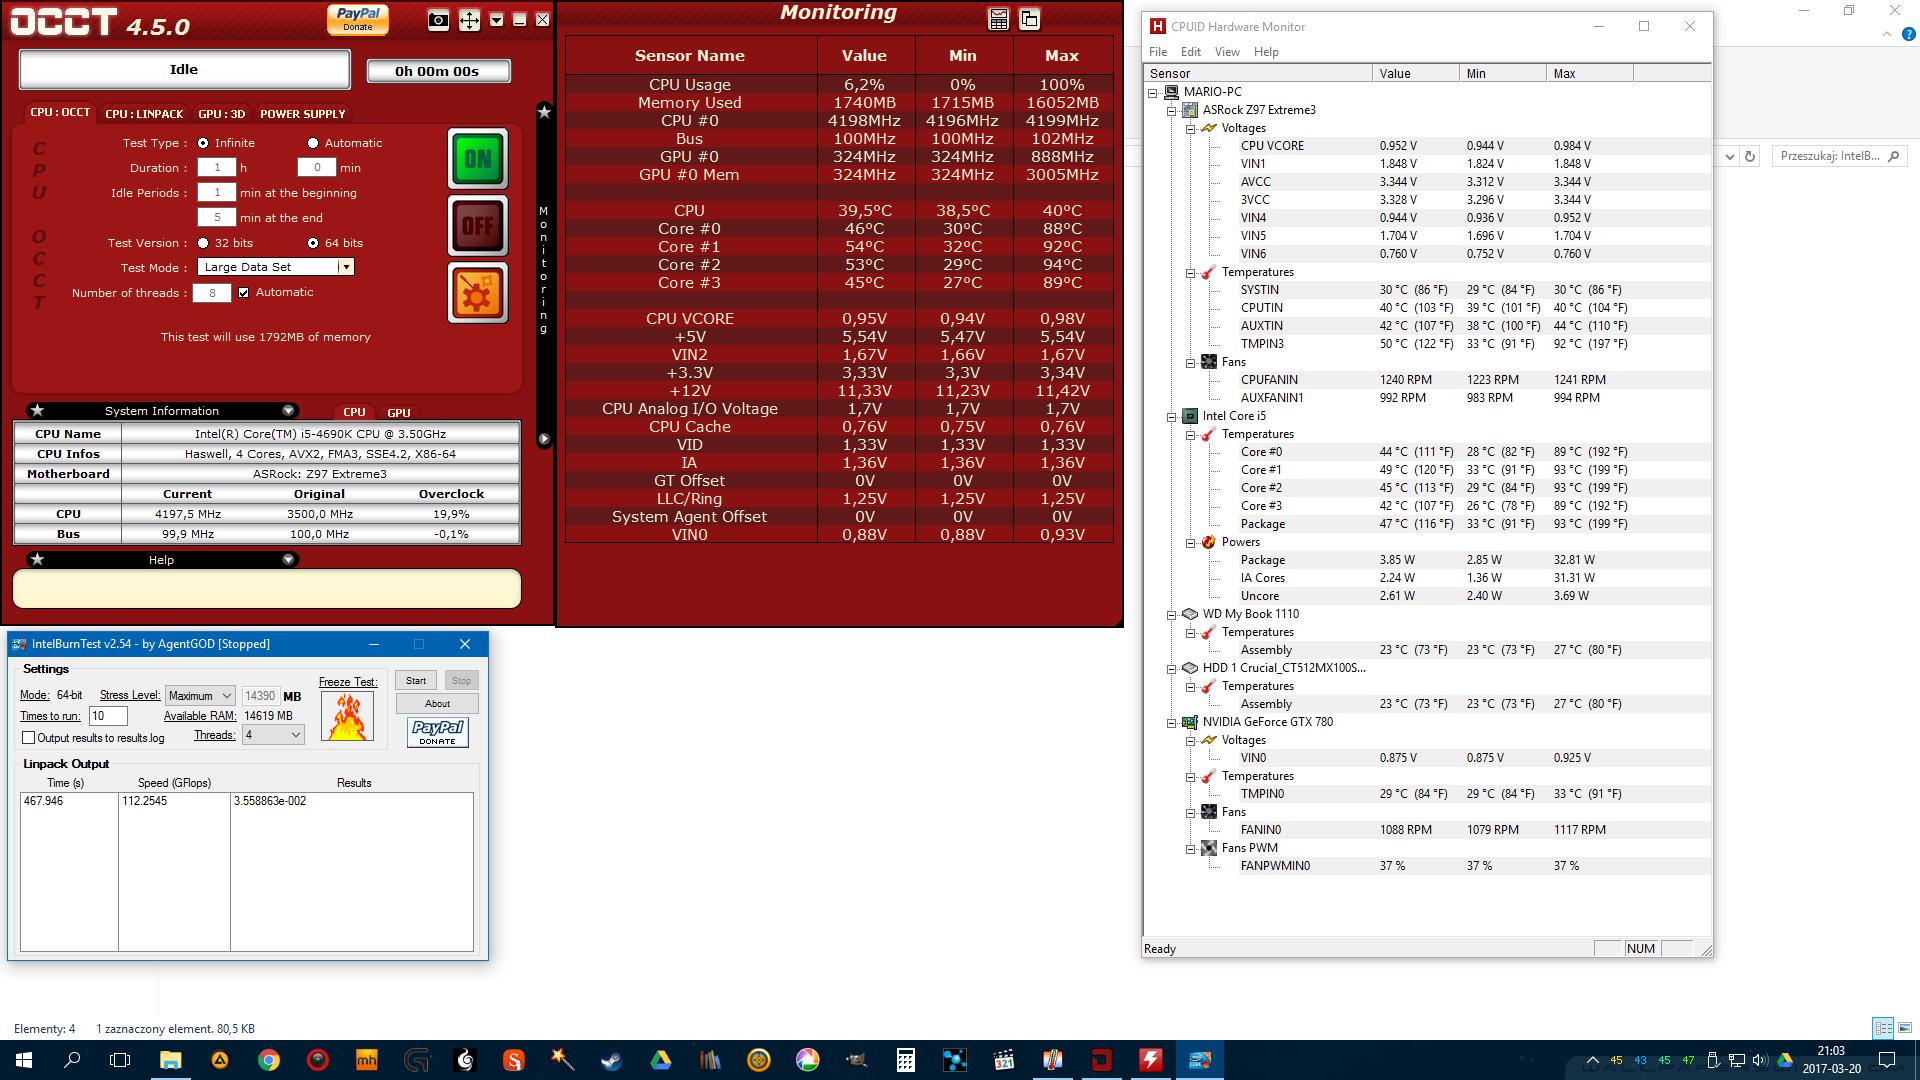Open Task View on the taskbar
1920x1080 pixels.
pyautogui.click(x=120, y=1060)
